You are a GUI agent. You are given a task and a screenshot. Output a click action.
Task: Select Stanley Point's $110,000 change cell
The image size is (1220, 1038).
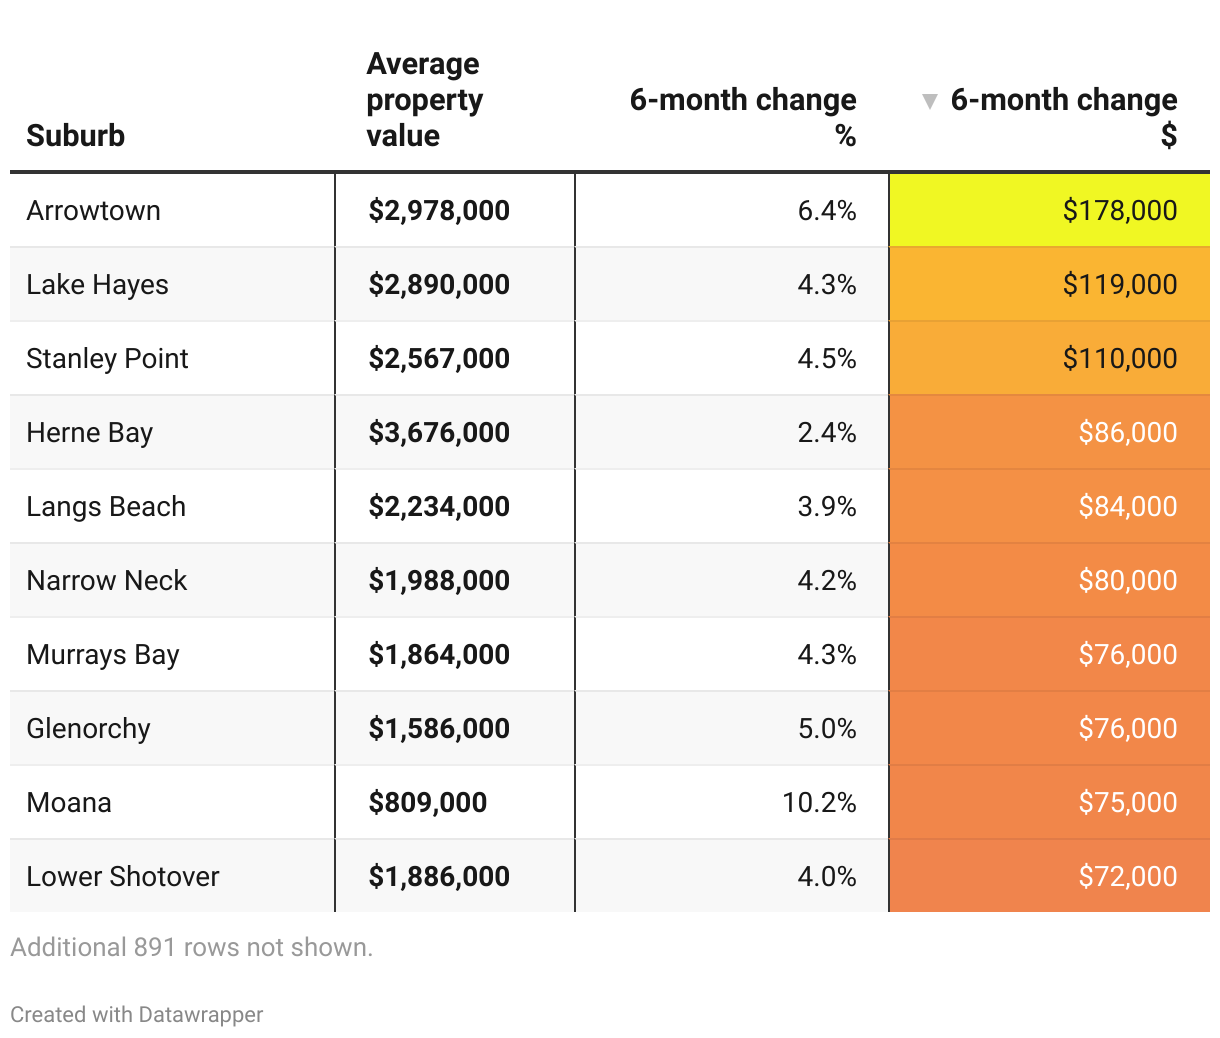tap(1049, 358)
